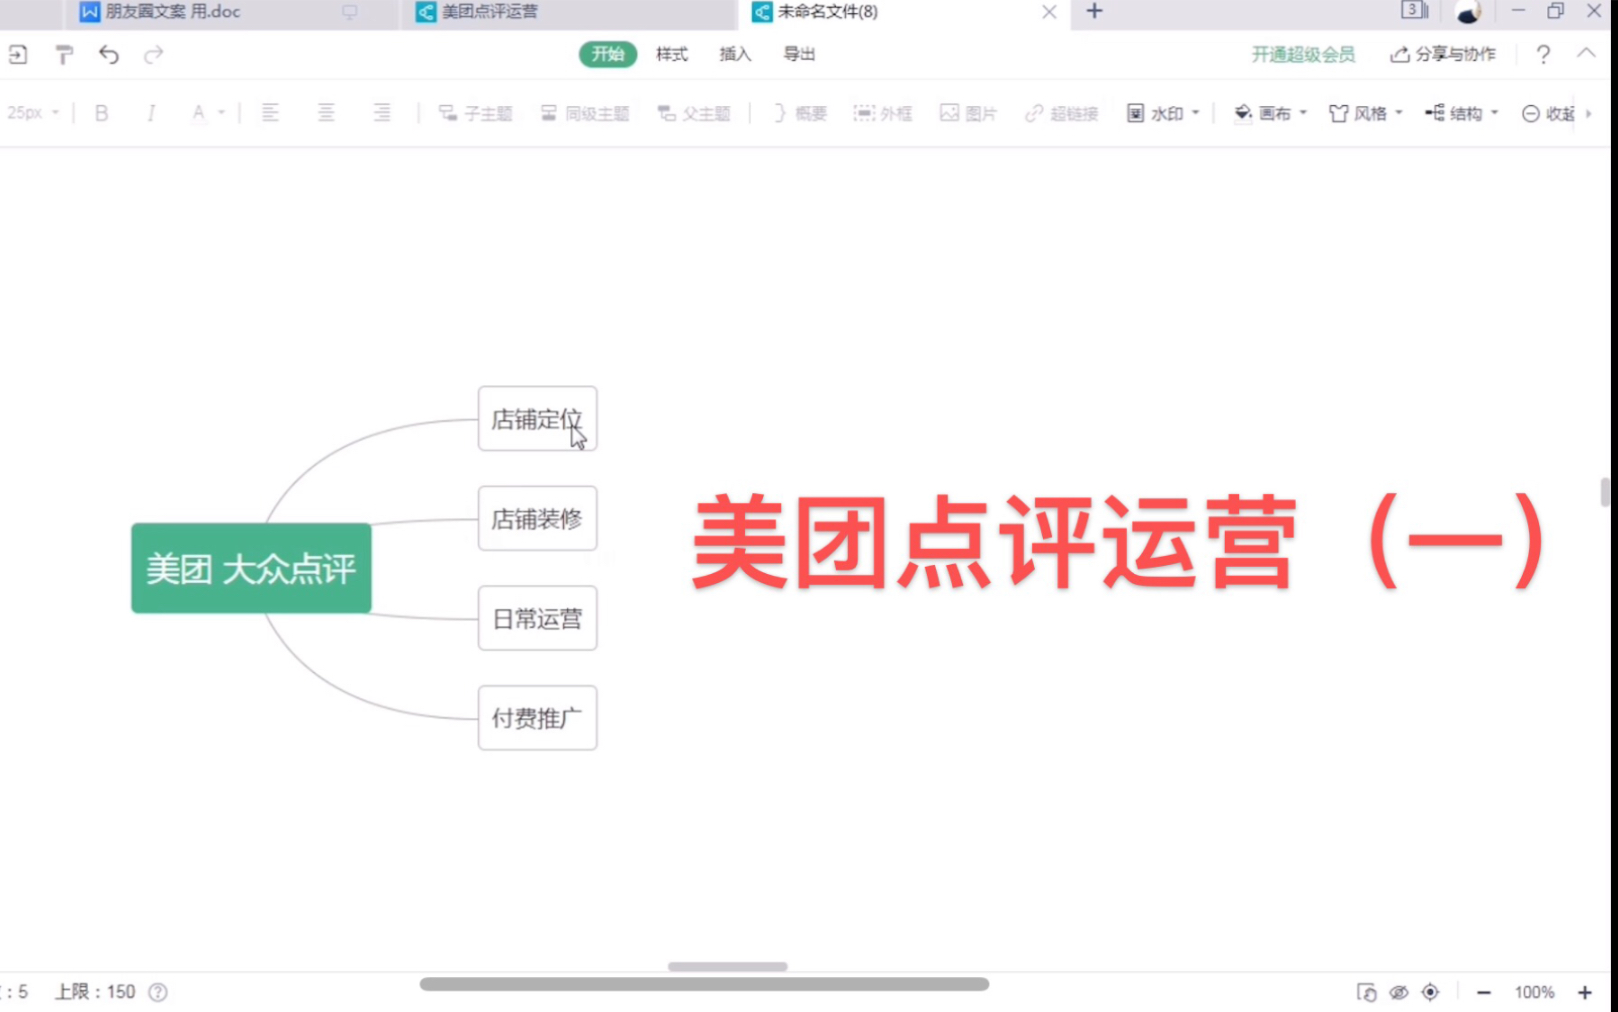Switch to the 插入 ribbon tab
1618x1012 pixels.
[735, 54]
